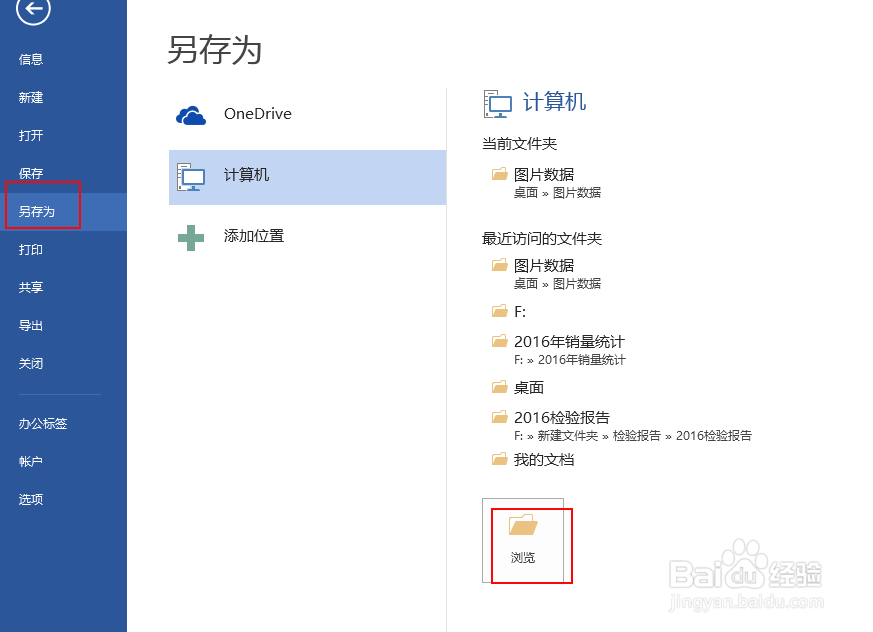Screen dimensions: 873x632
Task: Open the 信息 menu item
Action: tap(31, 59)
